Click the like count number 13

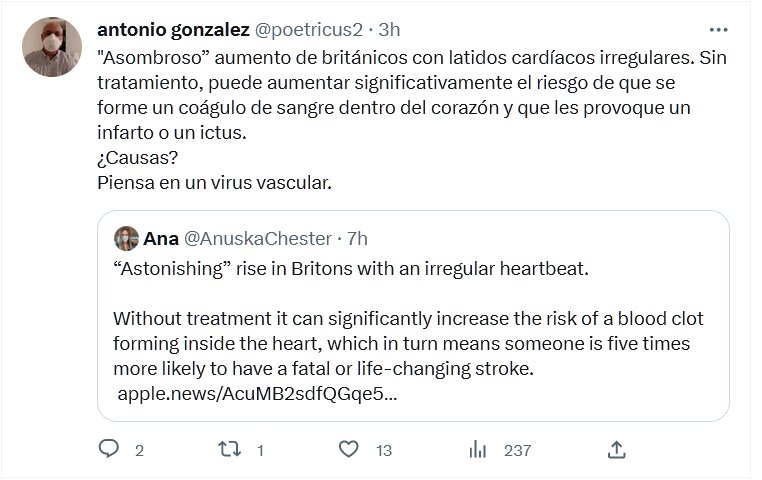tap(383, 451)
